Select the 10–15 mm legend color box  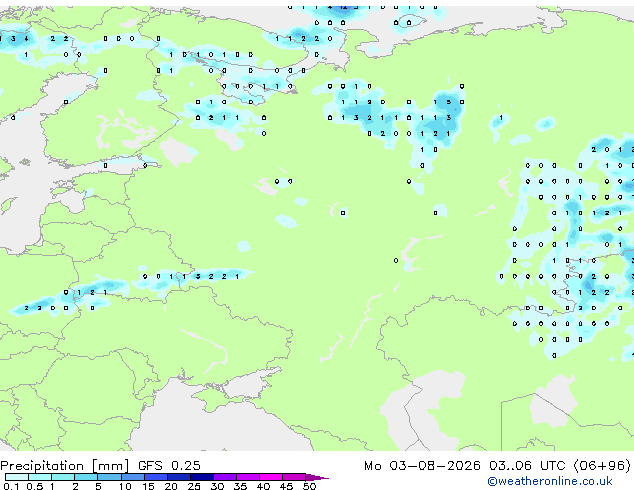pyautogui.click(x=132, y=477)
